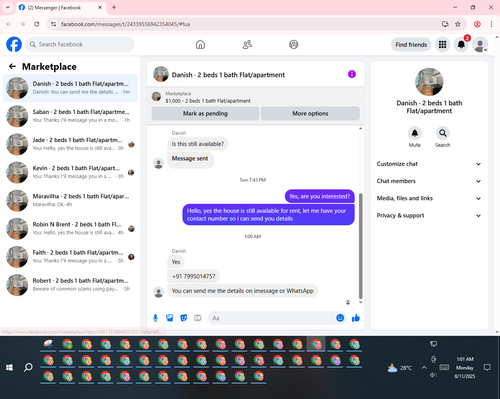Open the Friends icon in top navigation
Screen dimensions: 500x399
tap(247, 44)
